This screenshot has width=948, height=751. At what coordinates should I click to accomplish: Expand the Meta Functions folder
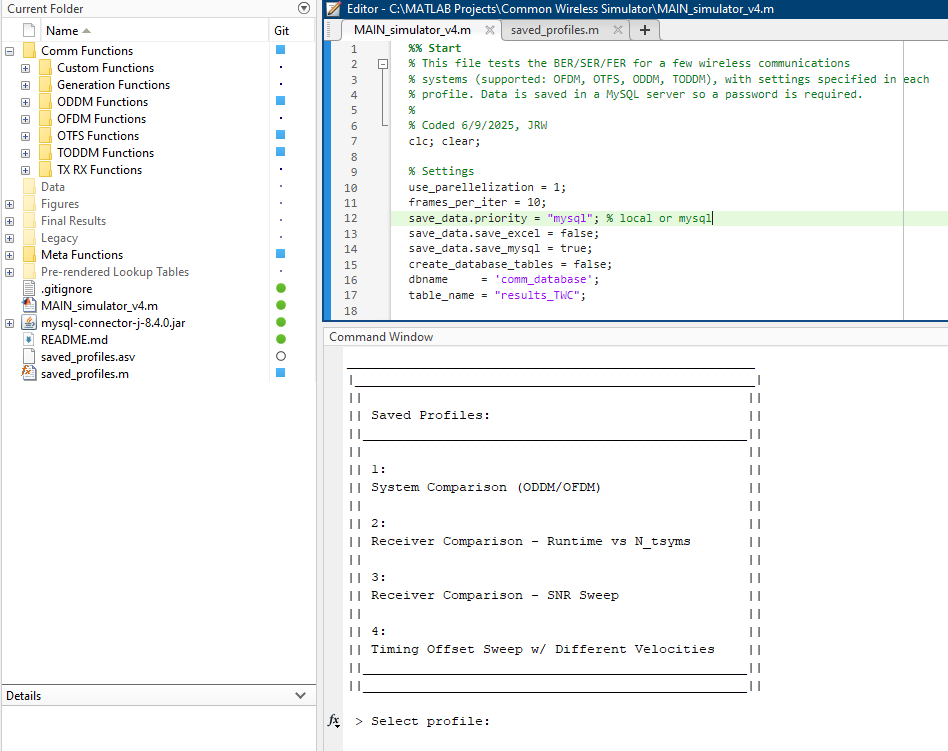(10, 255)
